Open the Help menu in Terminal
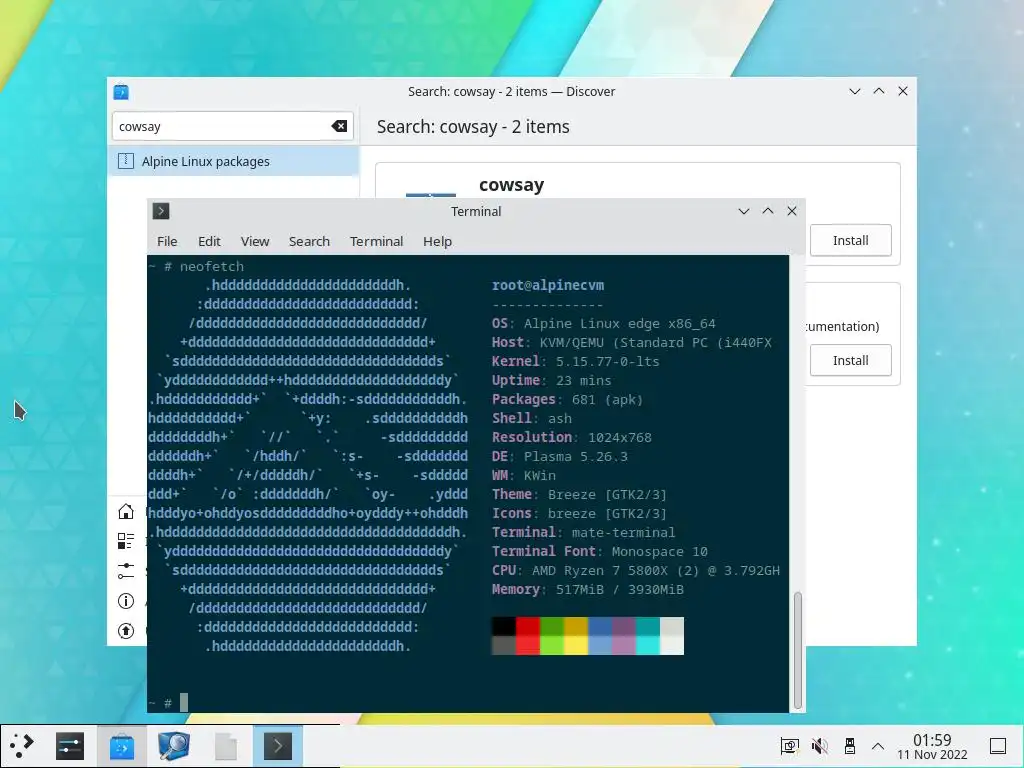 tap(437, 242)
